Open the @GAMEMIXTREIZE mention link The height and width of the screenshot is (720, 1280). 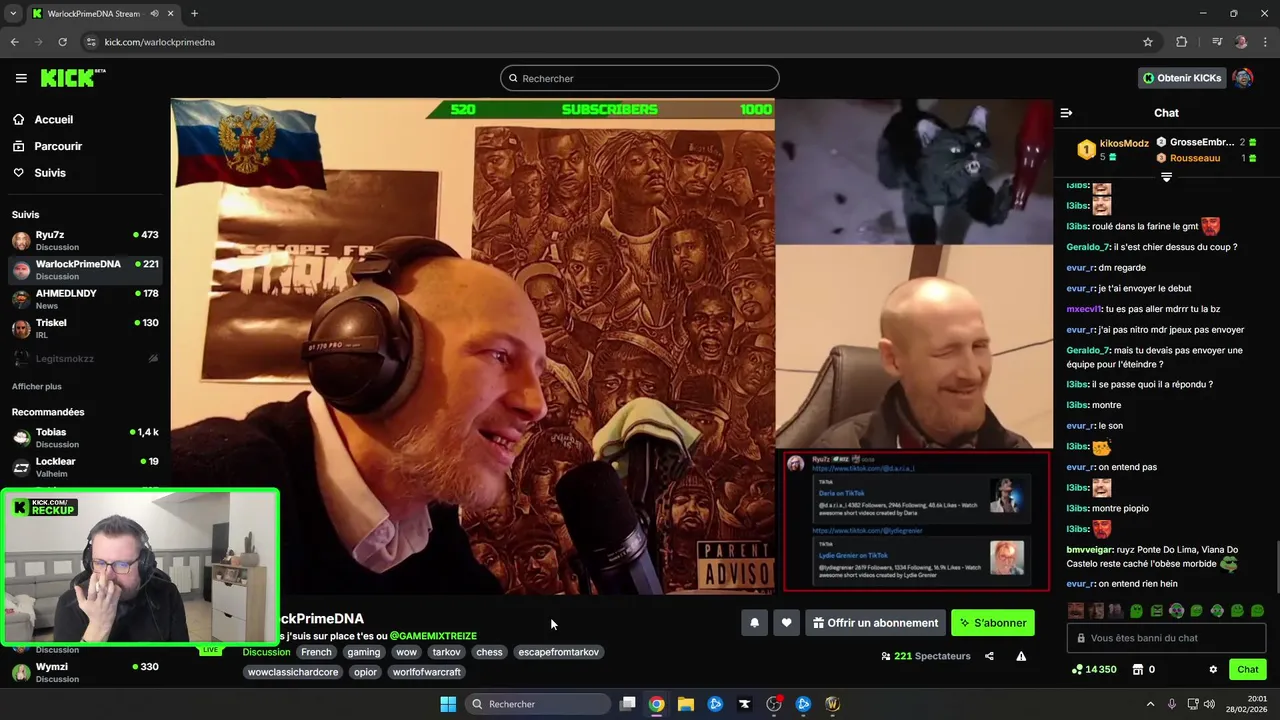433,636
